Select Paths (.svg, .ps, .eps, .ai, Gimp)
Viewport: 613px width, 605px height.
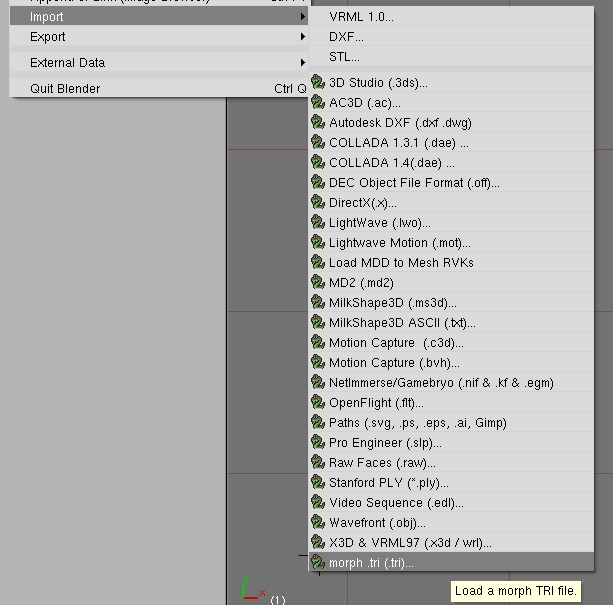431,423
